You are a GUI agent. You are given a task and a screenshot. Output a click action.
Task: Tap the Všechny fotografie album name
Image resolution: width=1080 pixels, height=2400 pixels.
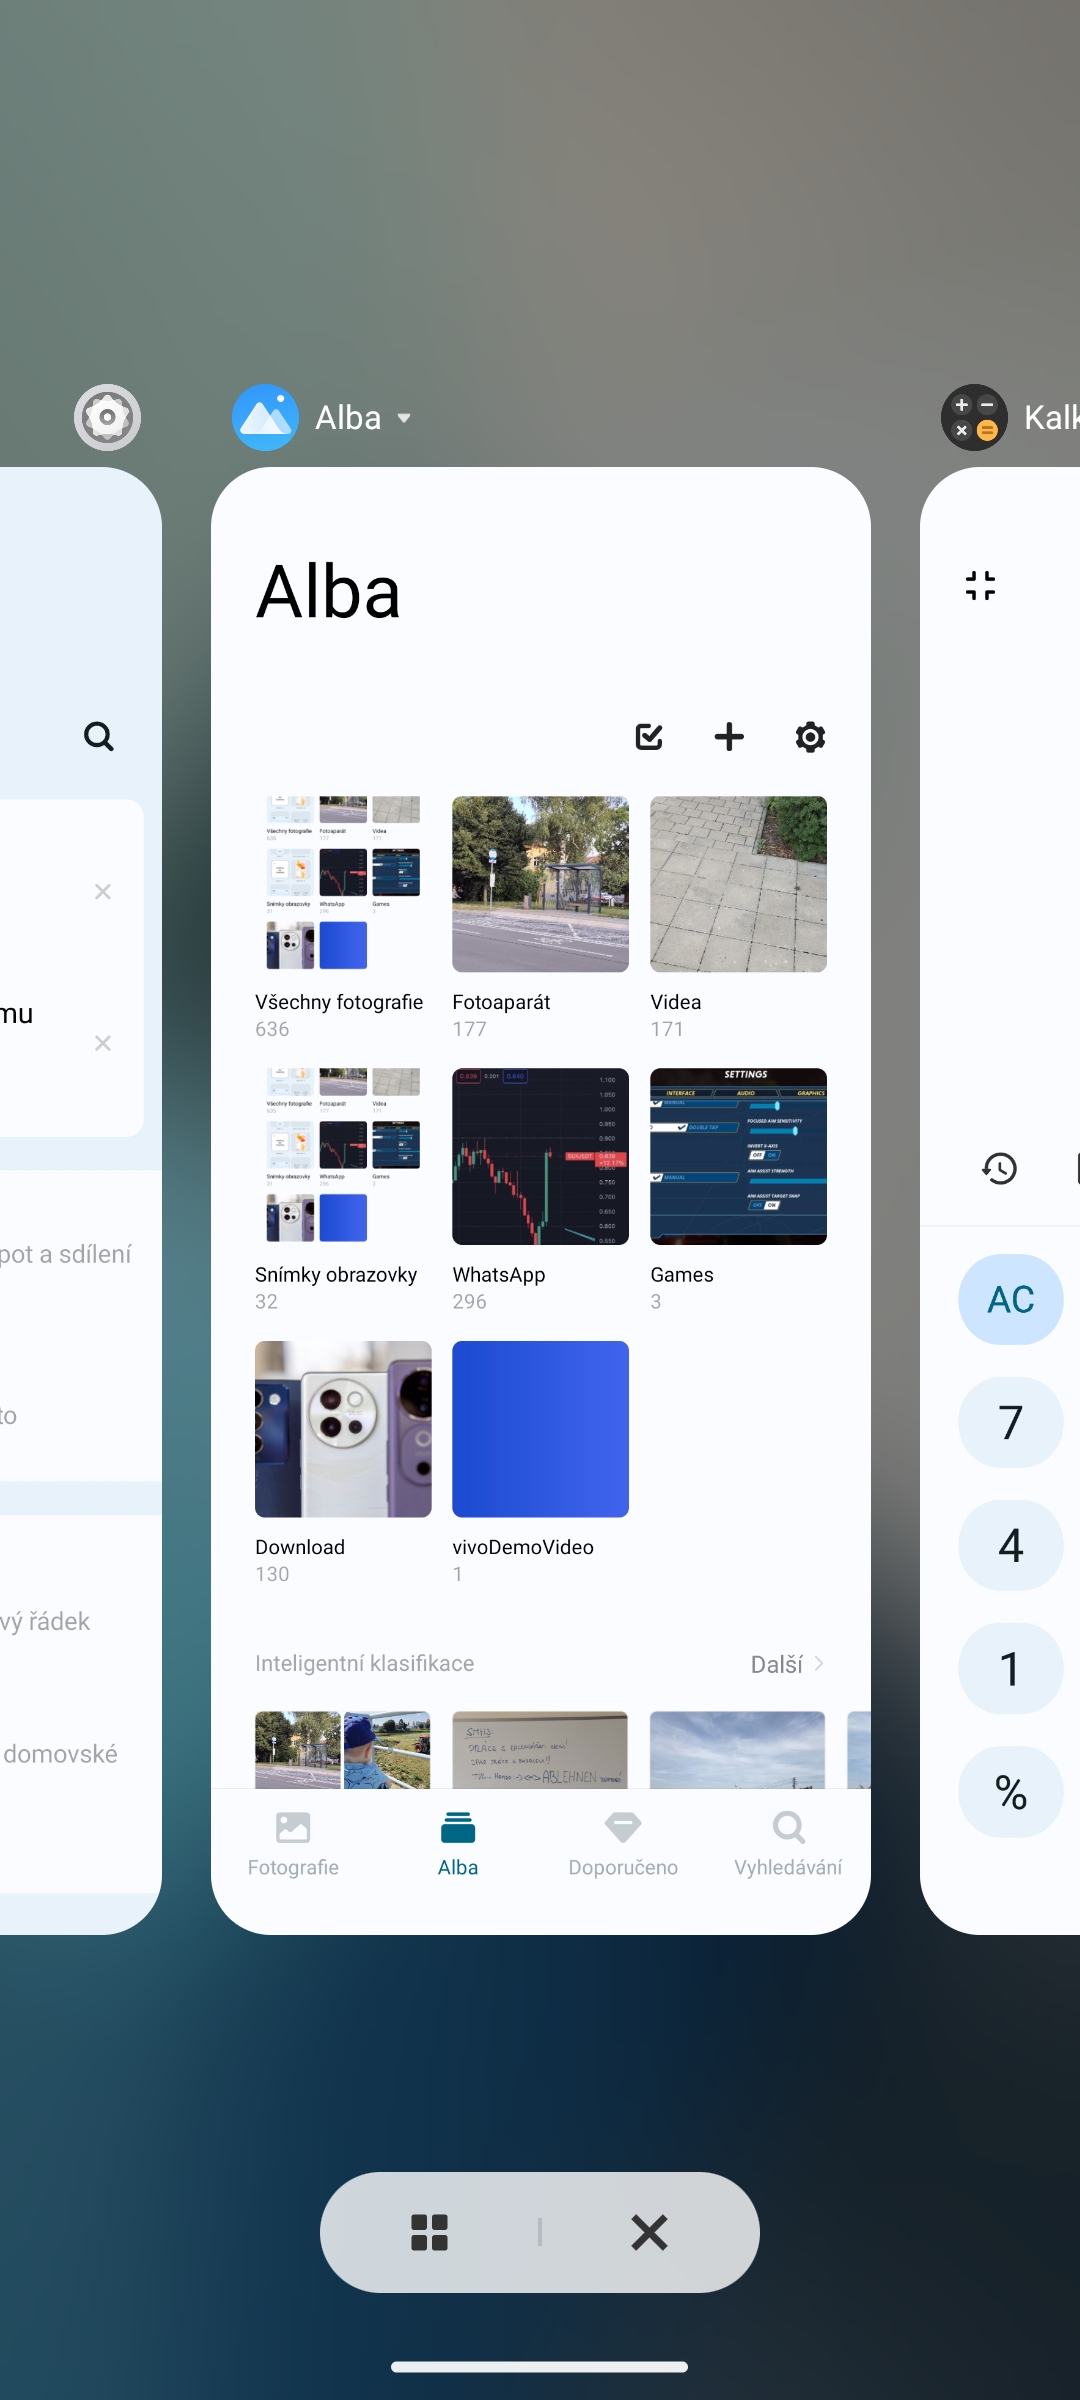[x=339, y=1002]
